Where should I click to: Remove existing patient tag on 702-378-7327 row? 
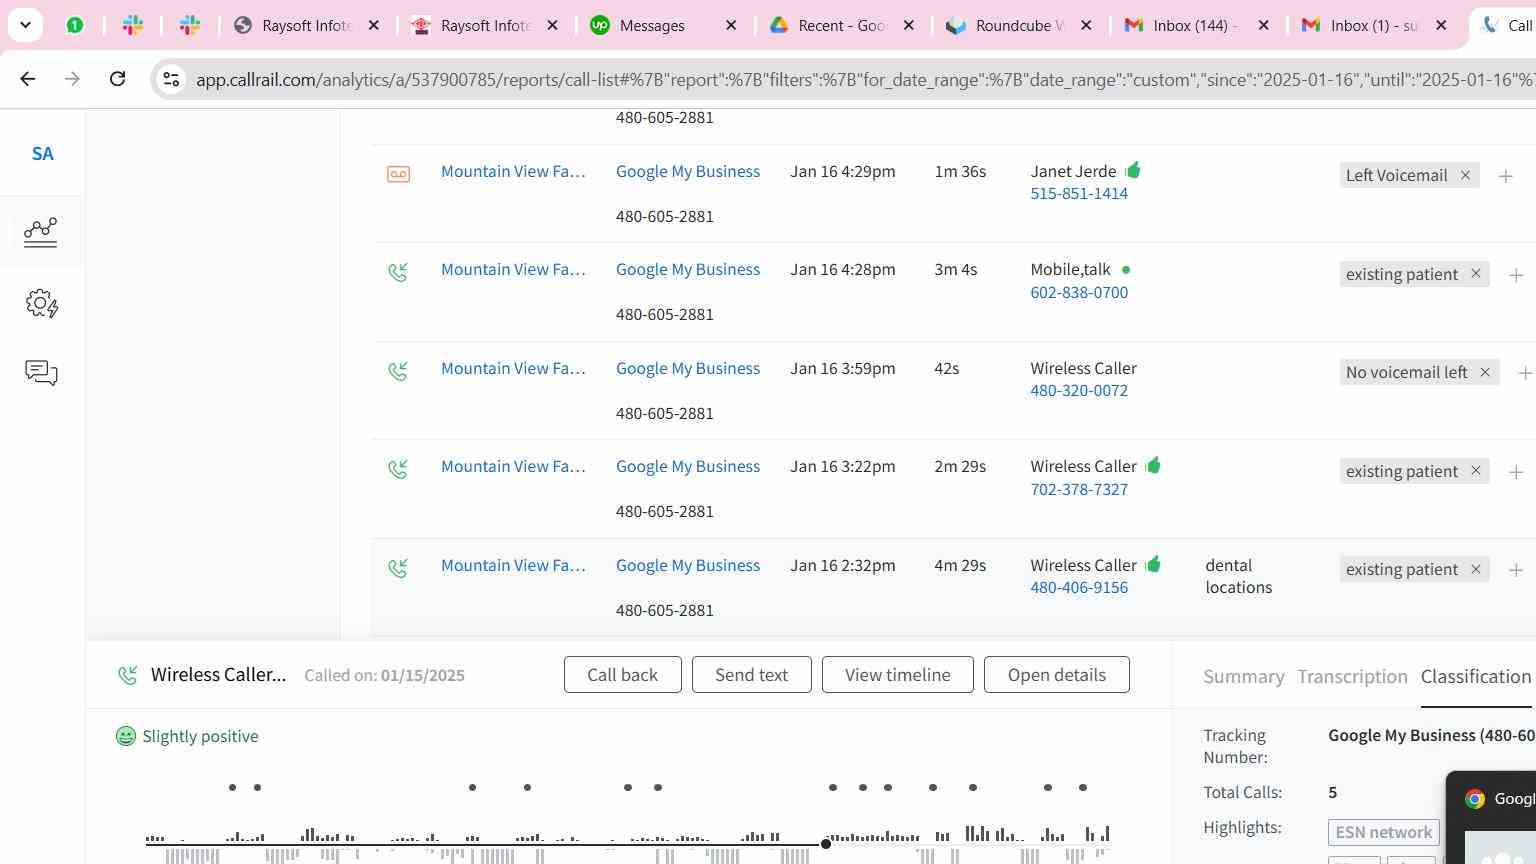click(x=1475, y=470)
